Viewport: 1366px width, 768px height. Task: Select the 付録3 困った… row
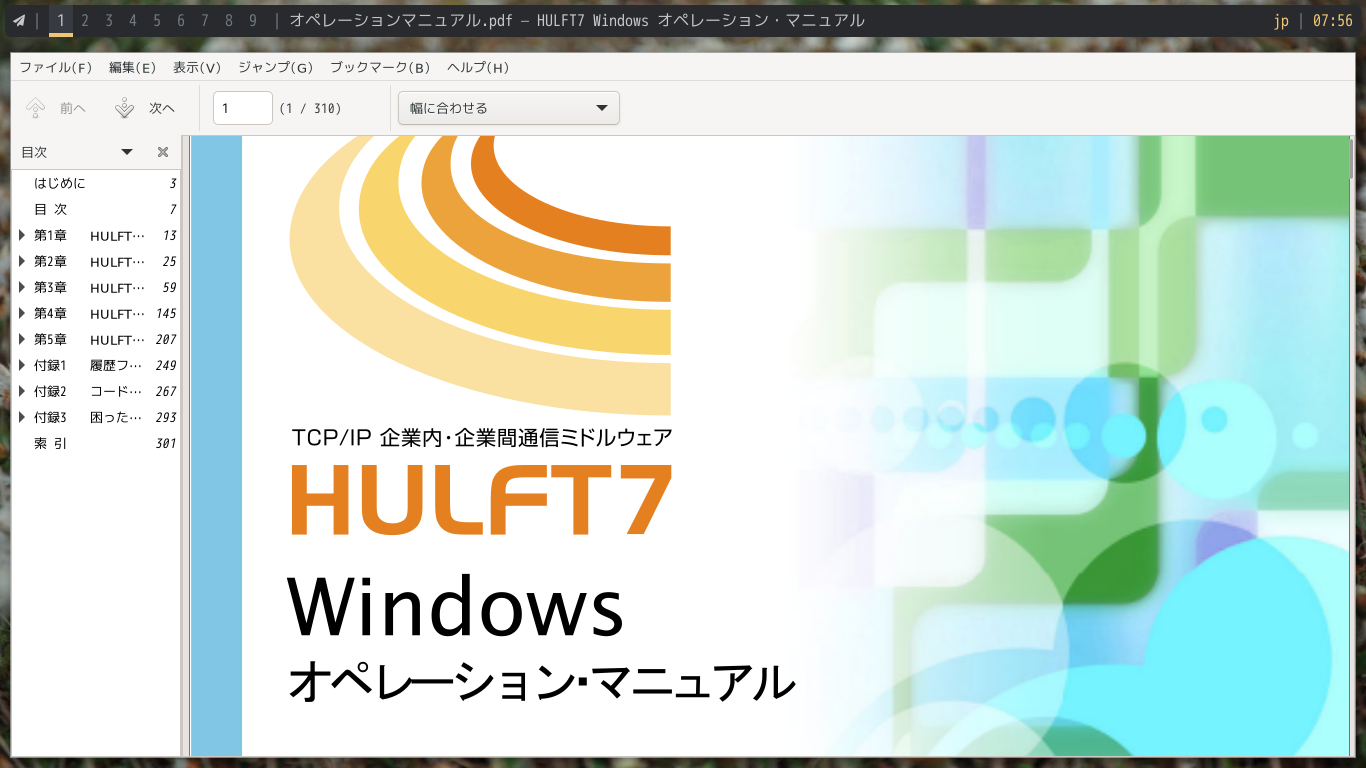(x=96, y=417)
